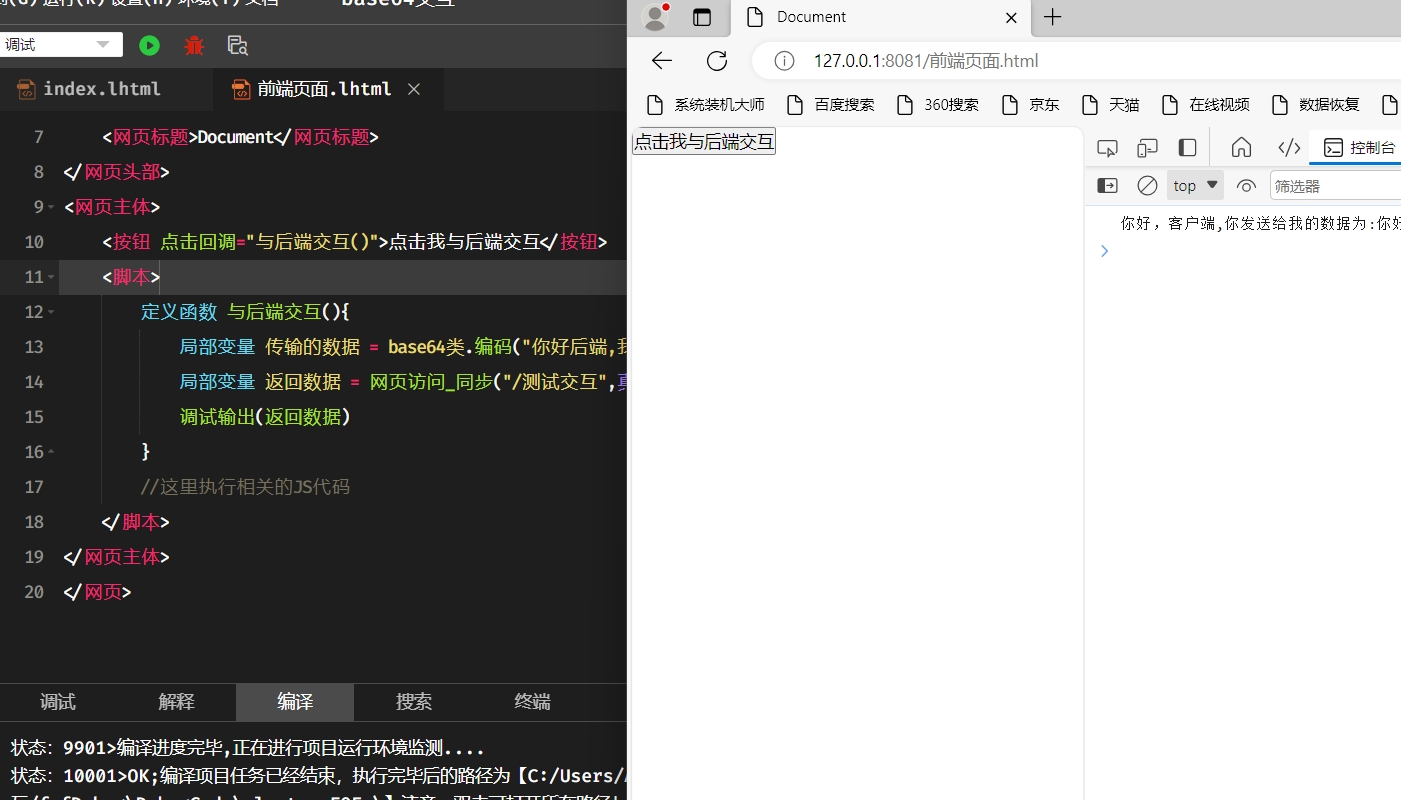The image size is (1401, 800).
Task: Close the 前端页面.lhtml editor tab
Action: pyautogui.click(x=414, y=89)
